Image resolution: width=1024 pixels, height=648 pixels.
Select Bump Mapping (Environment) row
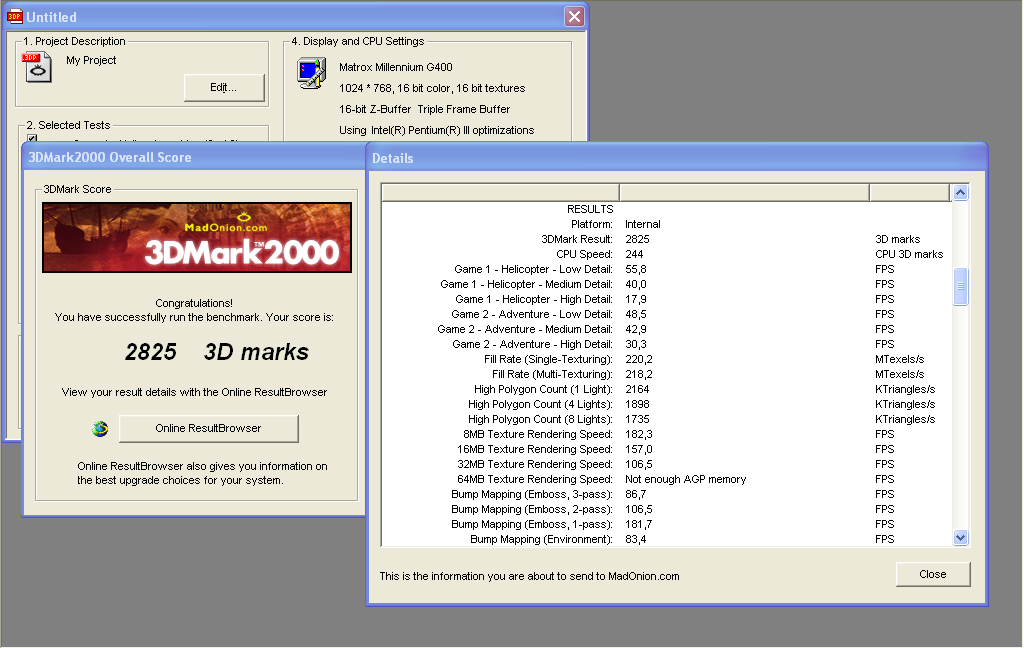pyautogui.click(x=666, y=540)
